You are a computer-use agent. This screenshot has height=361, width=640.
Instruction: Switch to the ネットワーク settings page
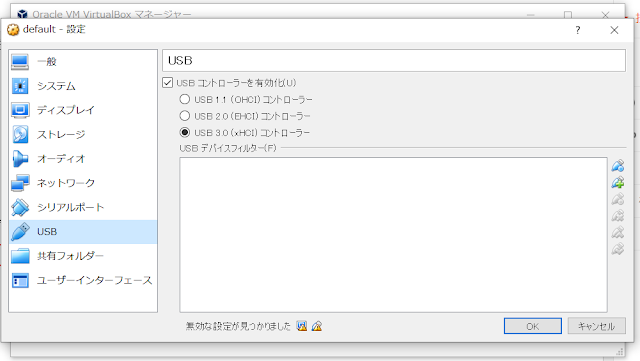click(x=83, y=183)
